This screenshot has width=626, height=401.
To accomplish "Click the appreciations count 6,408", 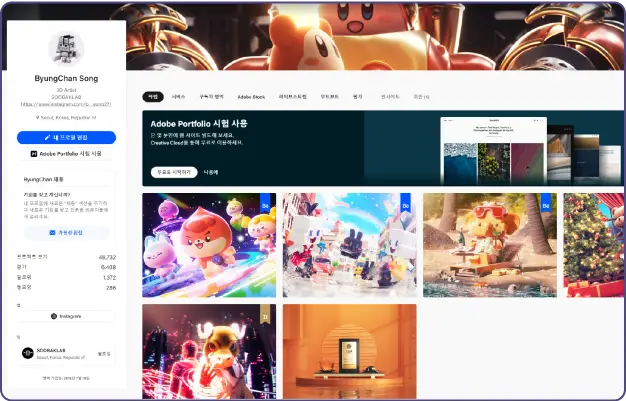I will (x=108, y=267).
